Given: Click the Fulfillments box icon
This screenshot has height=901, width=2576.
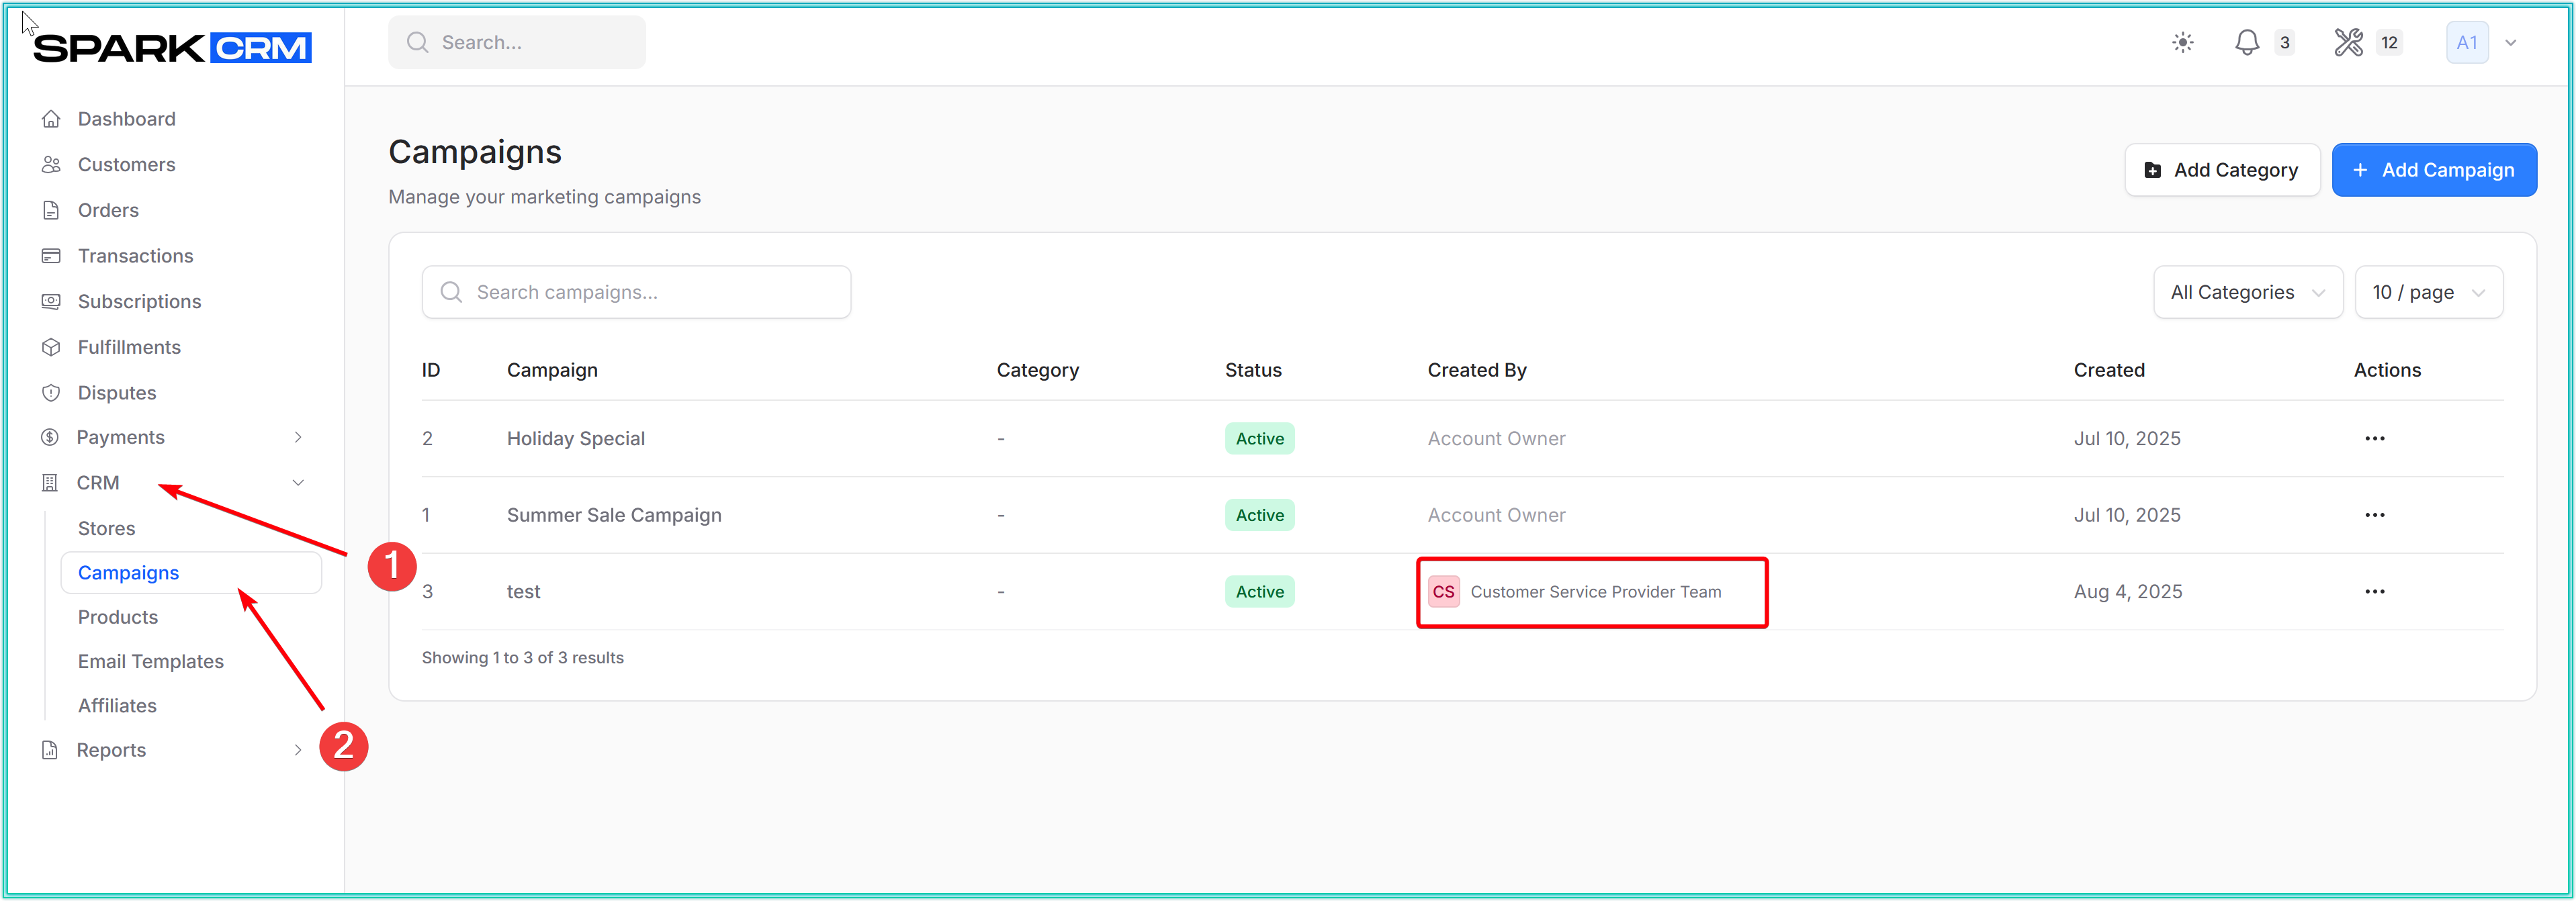Looking at the screenshot, I should pyautogui.click(x=51, y=347).
